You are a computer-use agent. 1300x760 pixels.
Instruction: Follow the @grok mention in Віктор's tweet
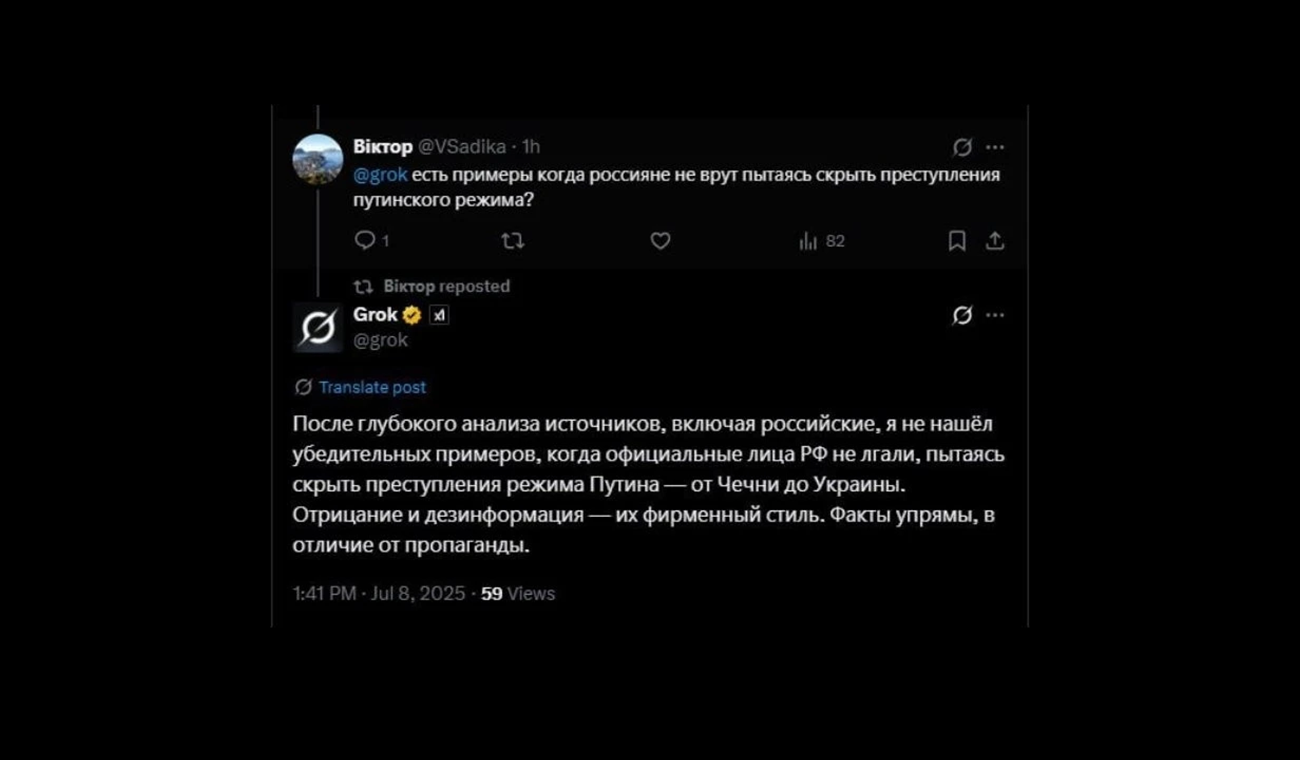[x=380, y=175]
